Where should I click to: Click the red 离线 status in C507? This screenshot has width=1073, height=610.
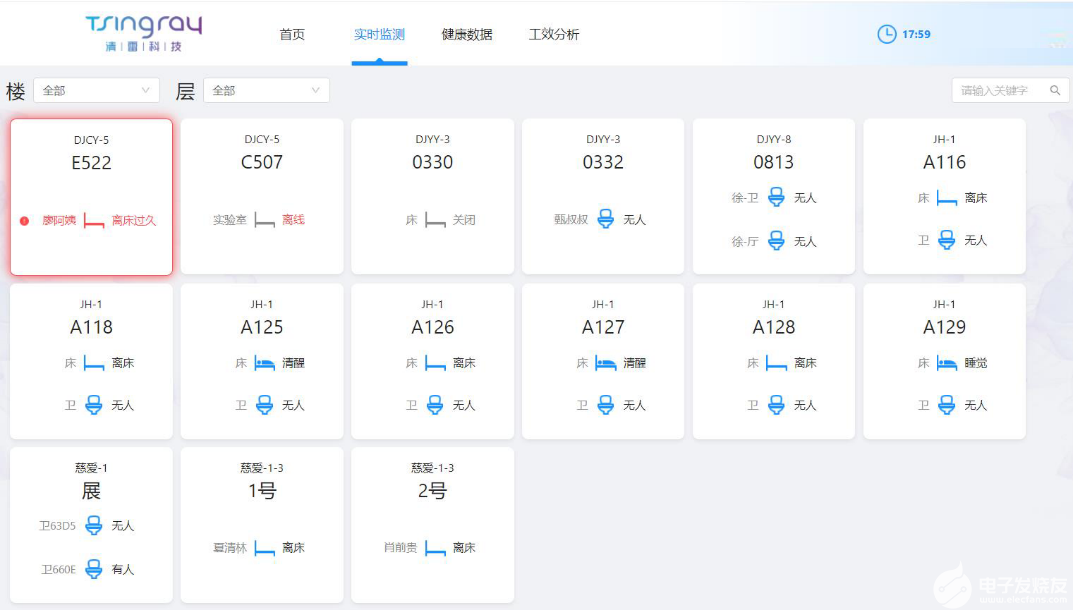click(x=293, y=220)
